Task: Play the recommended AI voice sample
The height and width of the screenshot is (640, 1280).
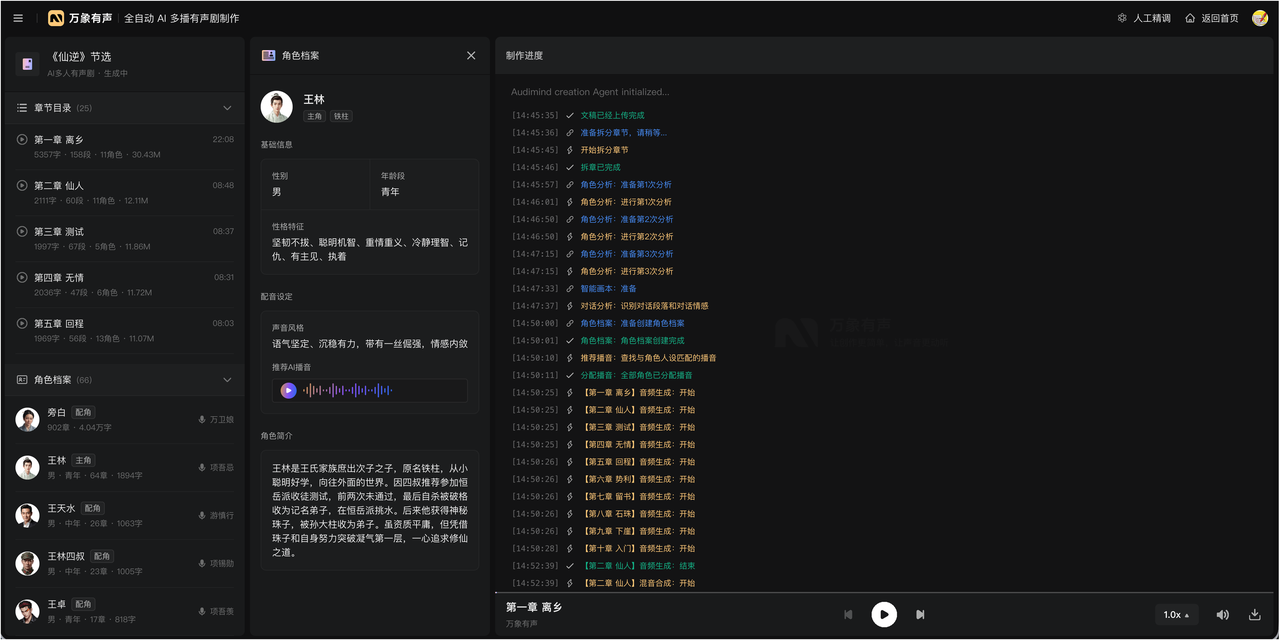Action: (289, 391)
